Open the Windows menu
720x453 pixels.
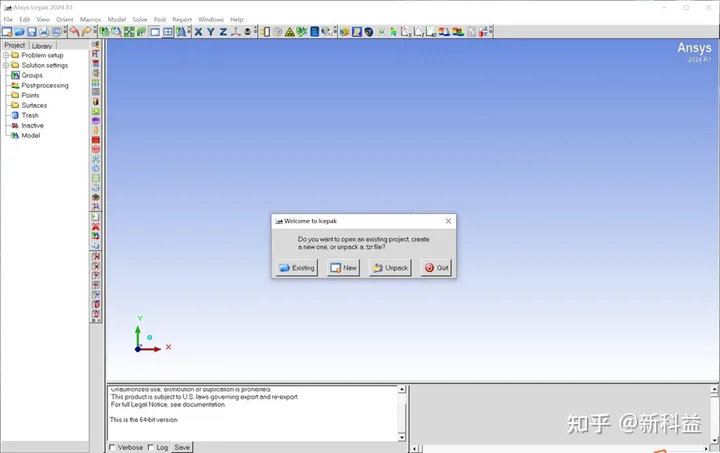point(211,19)
